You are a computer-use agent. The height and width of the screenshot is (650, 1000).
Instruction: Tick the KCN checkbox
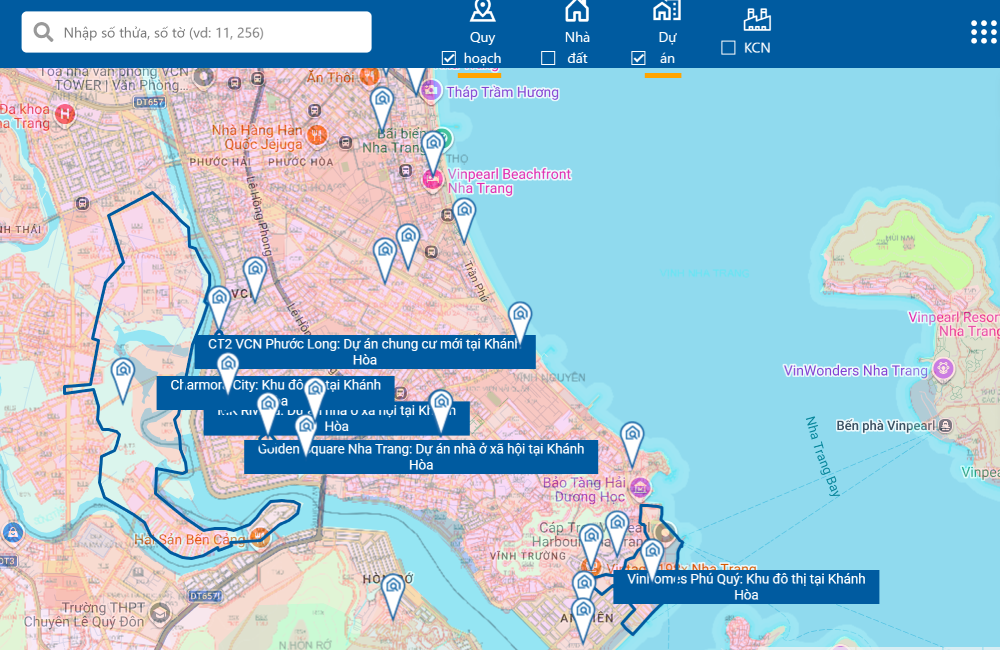728,47
